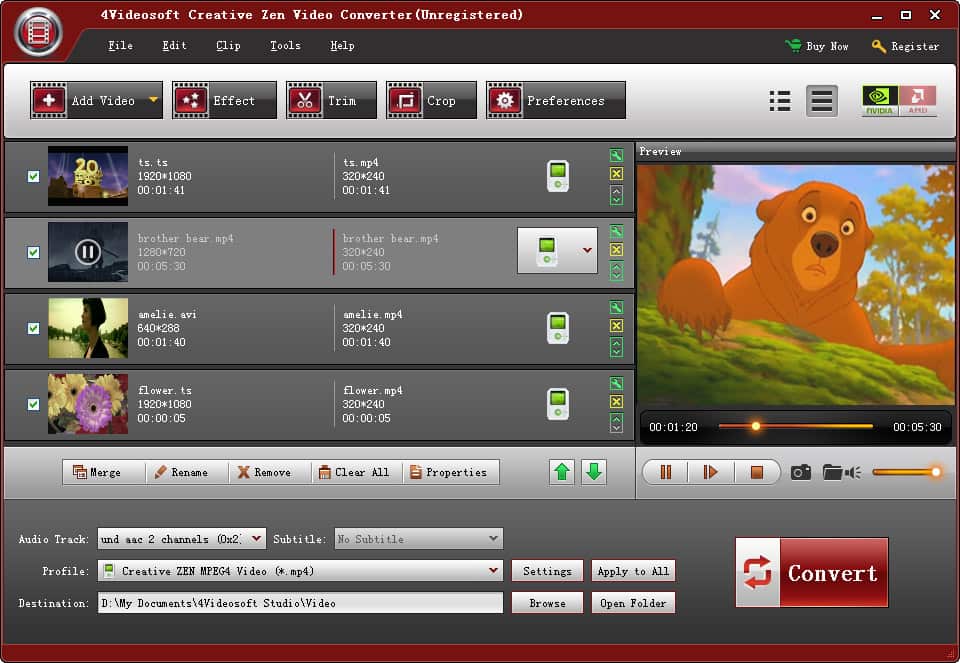Clear All files from the list
This screenshot has width=960, height=663.
(x=355, y=472)
